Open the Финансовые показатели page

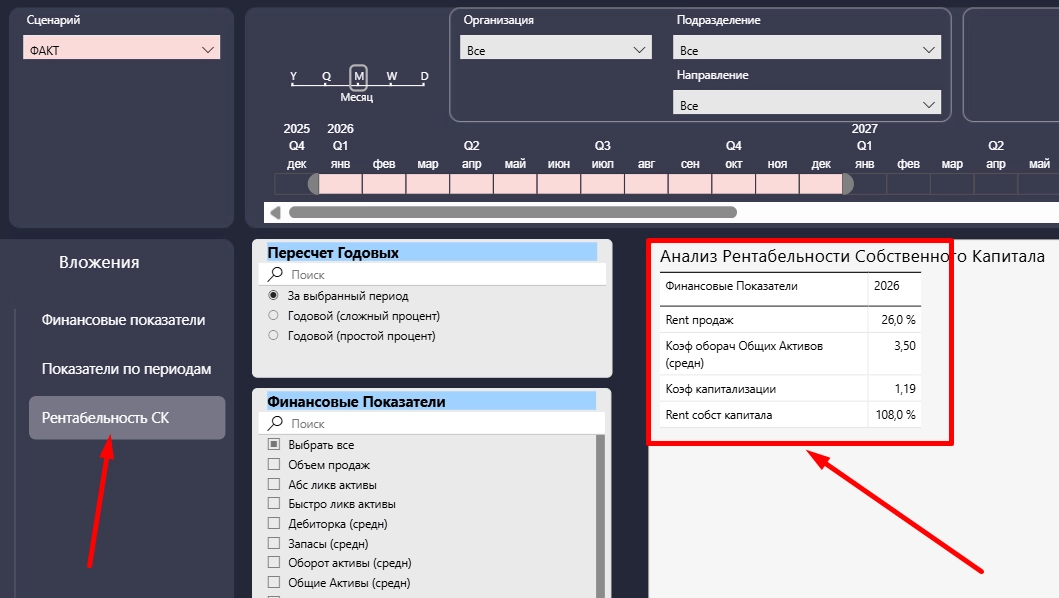point(124,320)
